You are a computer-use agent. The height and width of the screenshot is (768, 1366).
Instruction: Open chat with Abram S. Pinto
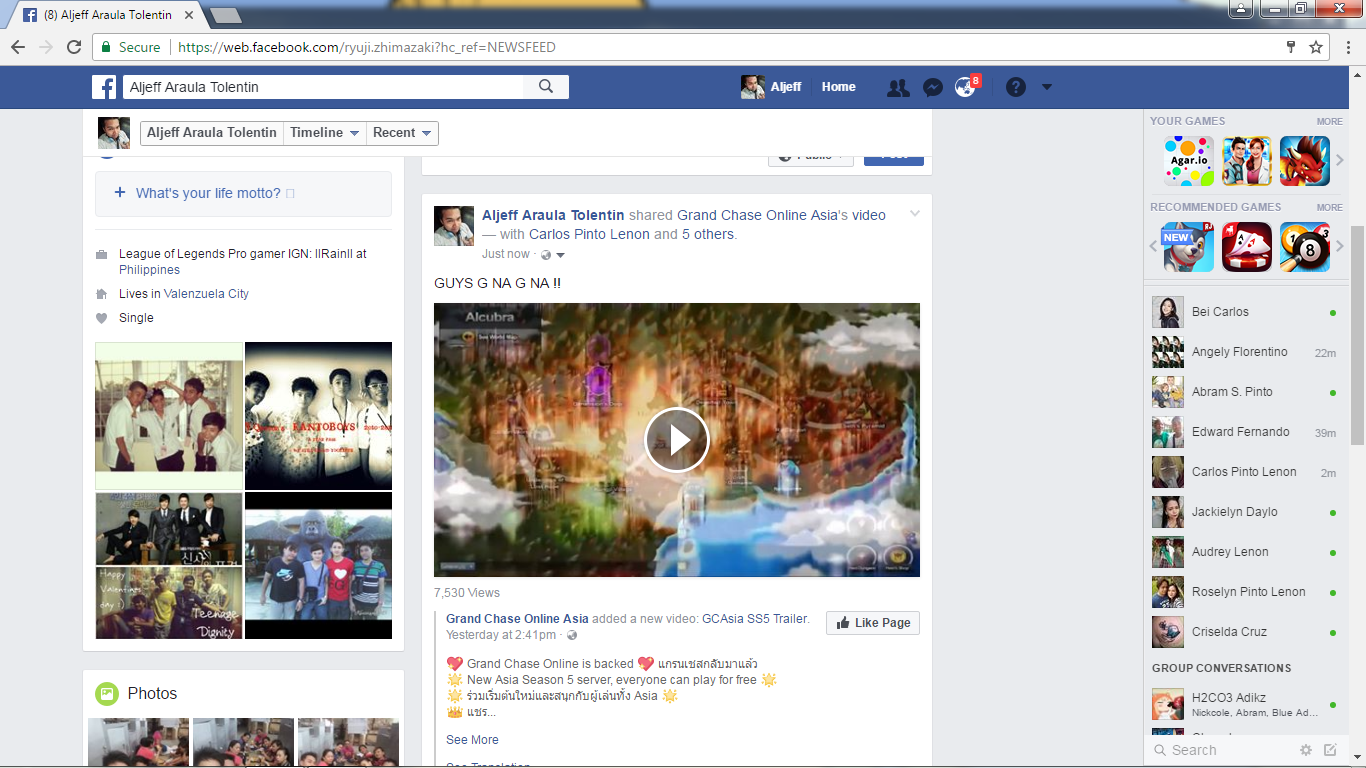point(1244,392)
